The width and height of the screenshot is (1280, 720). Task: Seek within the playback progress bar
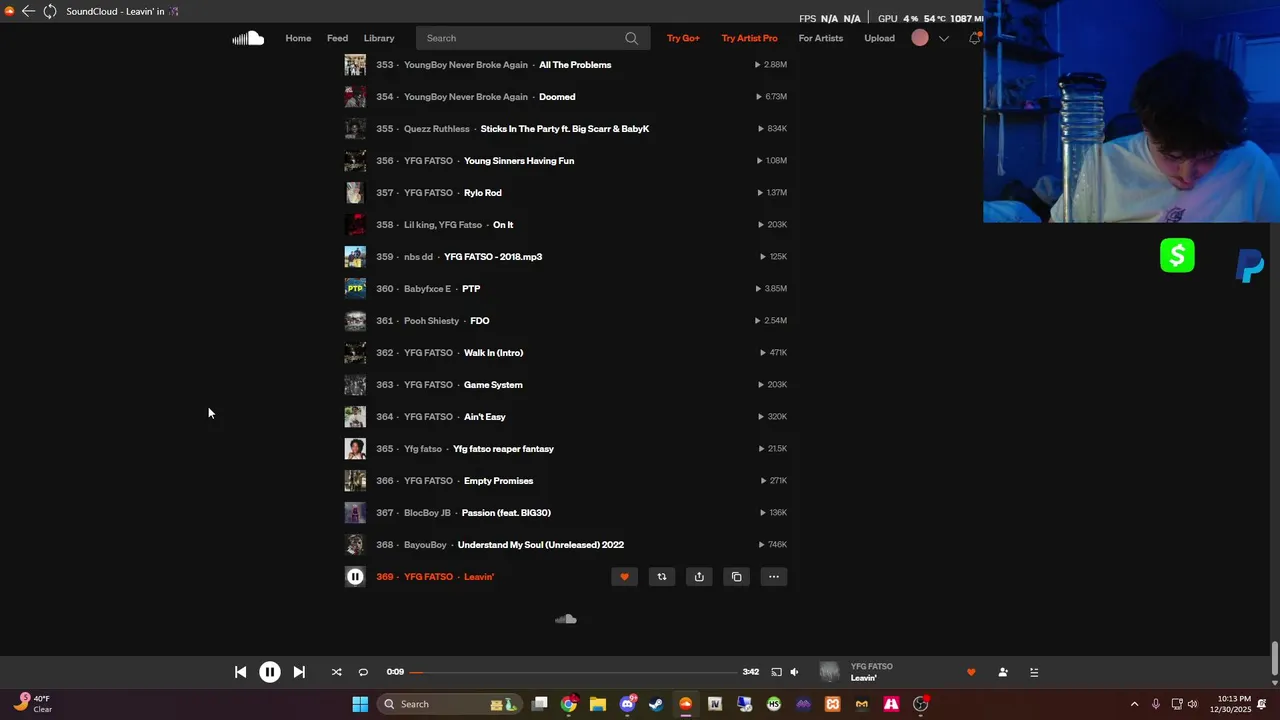(x=573, y=672)
